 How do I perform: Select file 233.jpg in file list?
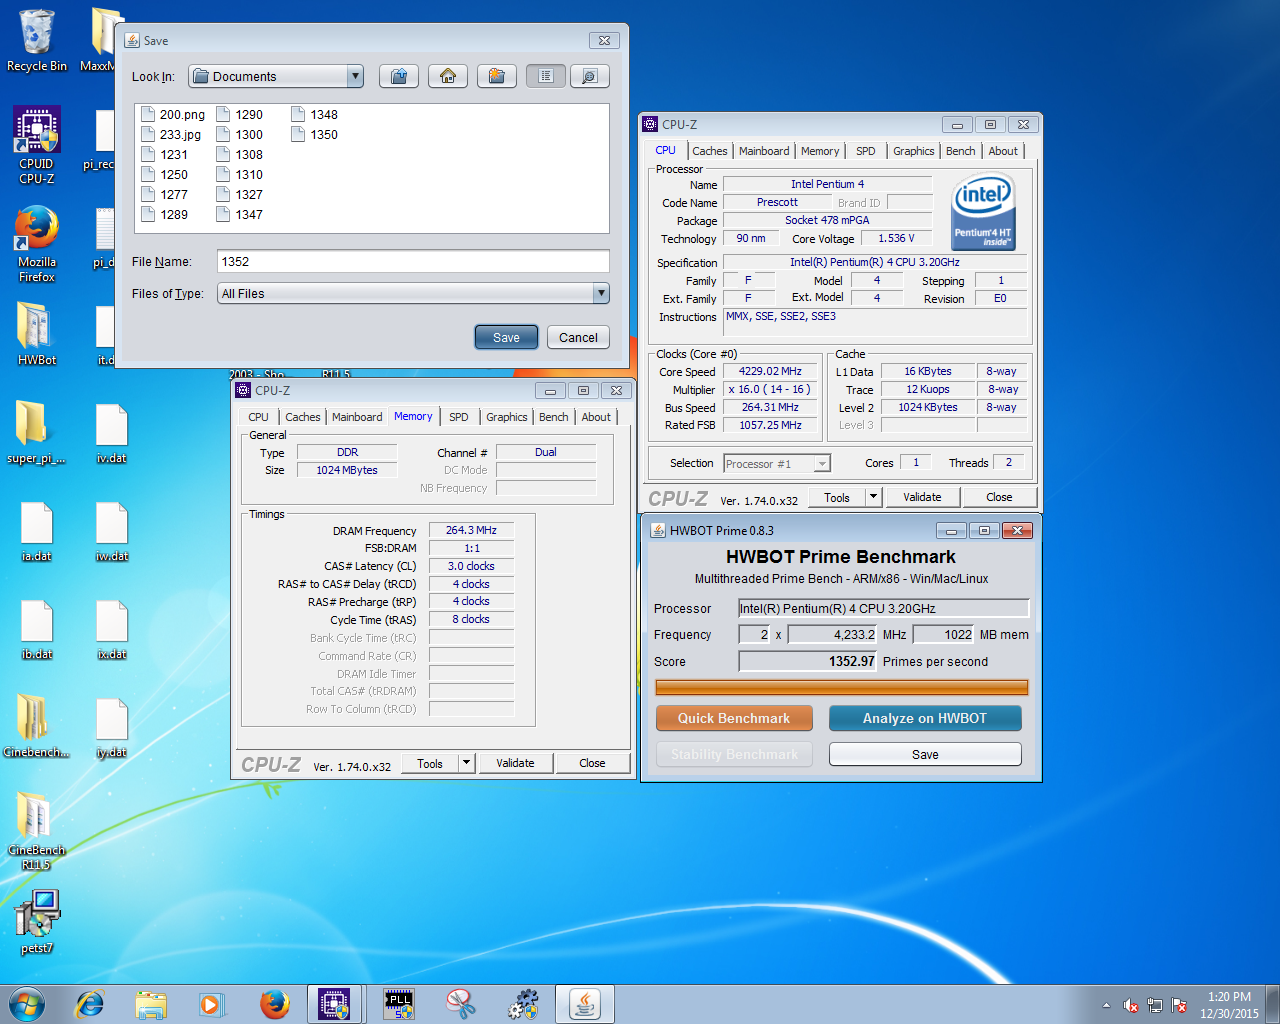tap(171, 134)
